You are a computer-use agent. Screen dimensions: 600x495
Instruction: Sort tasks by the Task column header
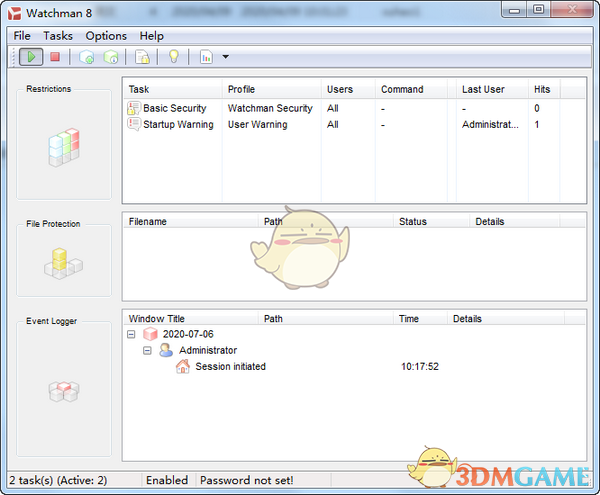(x=173, y=89)
